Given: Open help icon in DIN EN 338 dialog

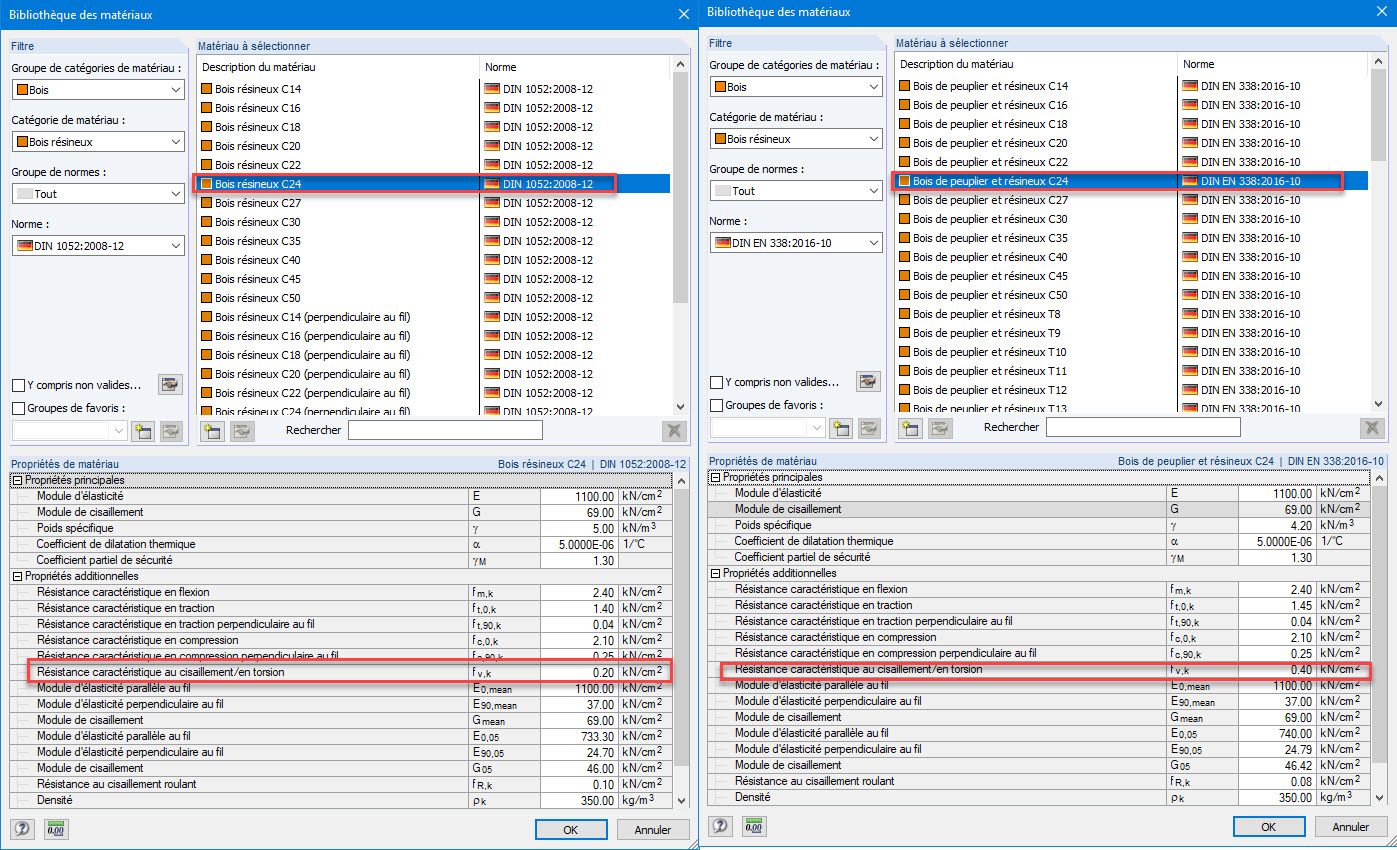Looking at the screenshot, I should click(x=719, y=826).
